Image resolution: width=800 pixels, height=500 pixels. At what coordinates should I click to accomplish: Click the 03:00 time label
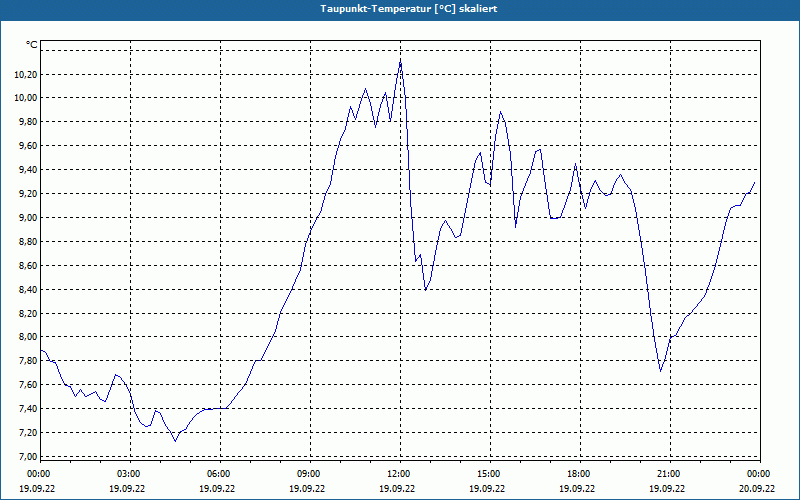(130, 474)
